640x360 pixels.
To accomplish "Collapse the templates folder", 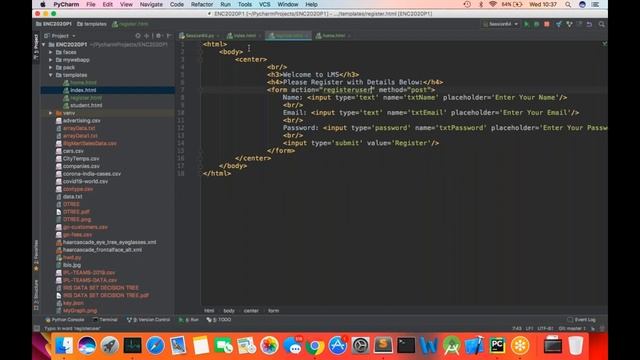I will [51, 75].
